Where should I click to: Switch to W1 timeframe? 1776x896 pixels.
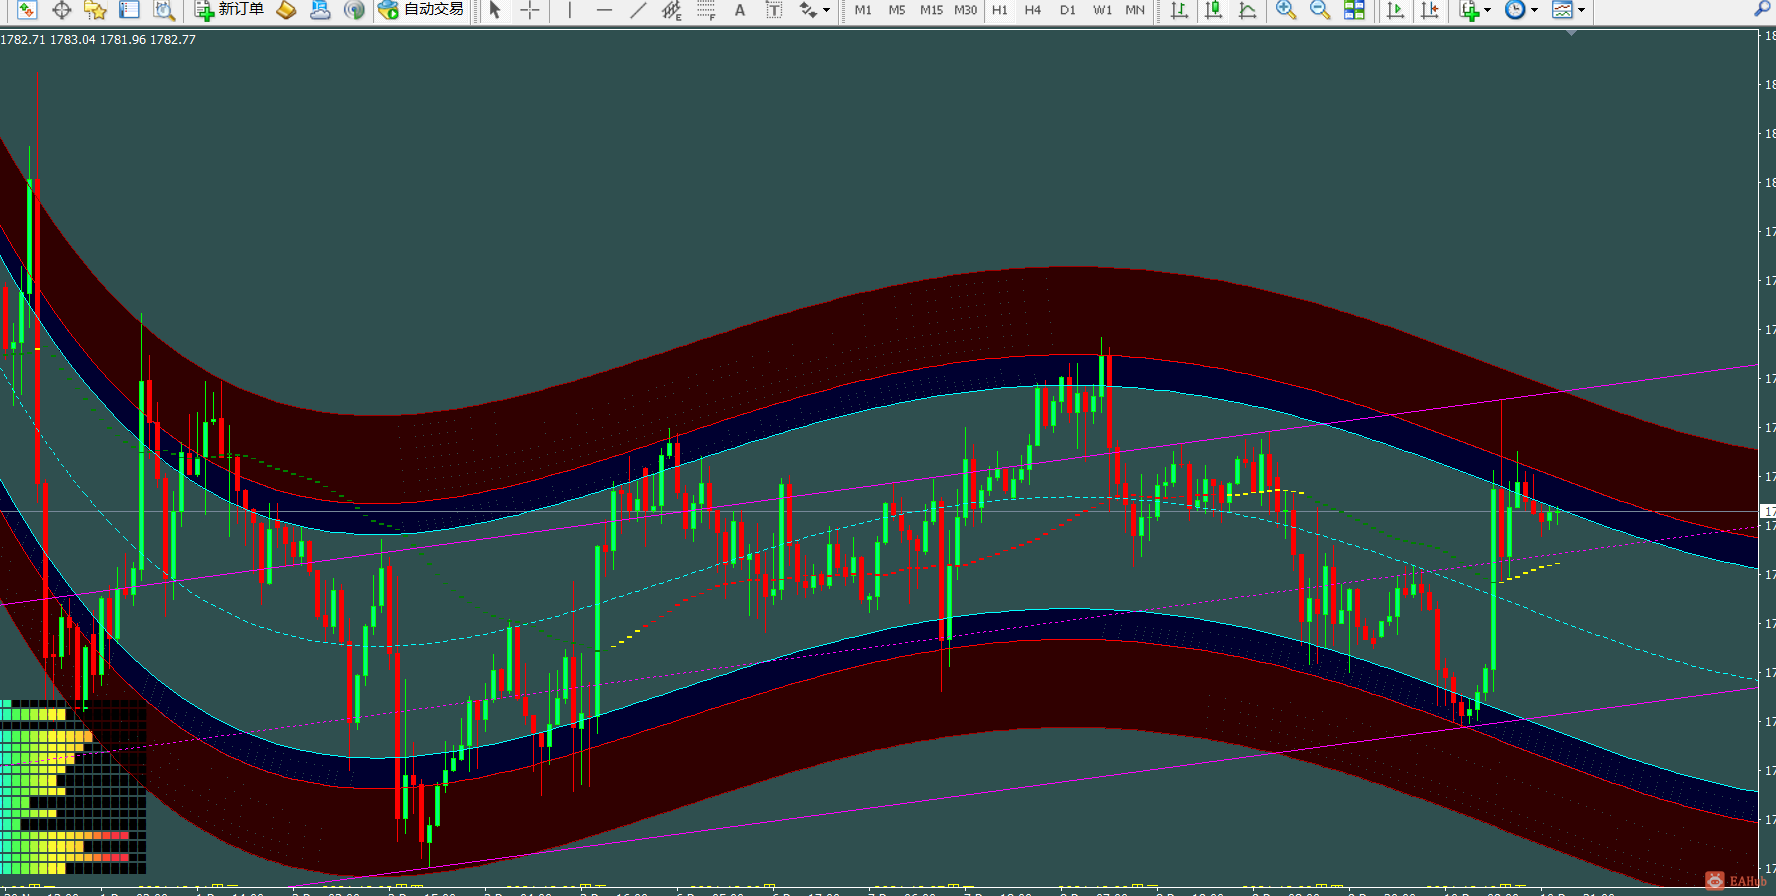click(1102, 10)
